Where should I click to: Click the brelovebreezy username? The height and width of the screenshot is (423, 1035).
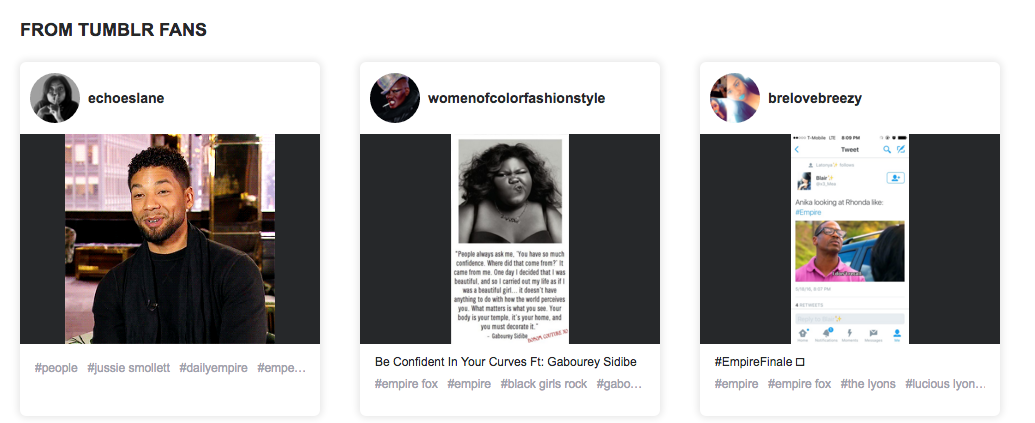(x=815, y=98)
